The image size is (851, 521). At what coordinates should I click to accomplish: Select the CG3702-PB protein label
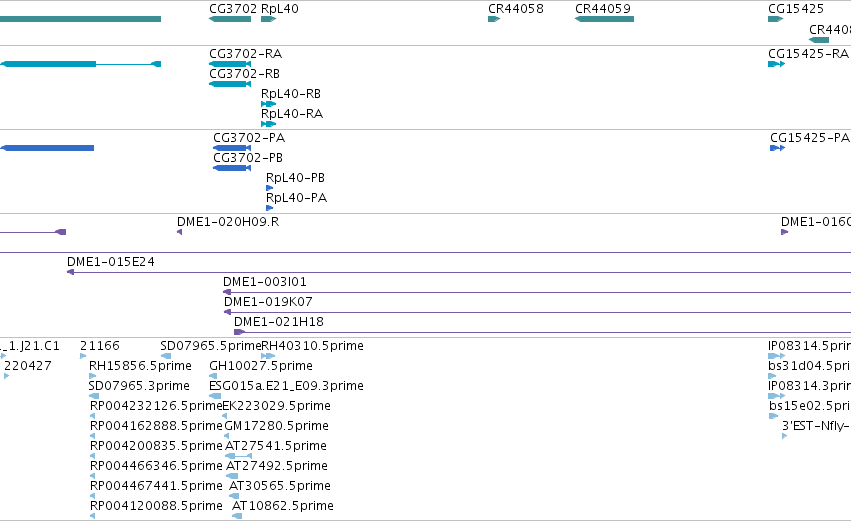248,158
